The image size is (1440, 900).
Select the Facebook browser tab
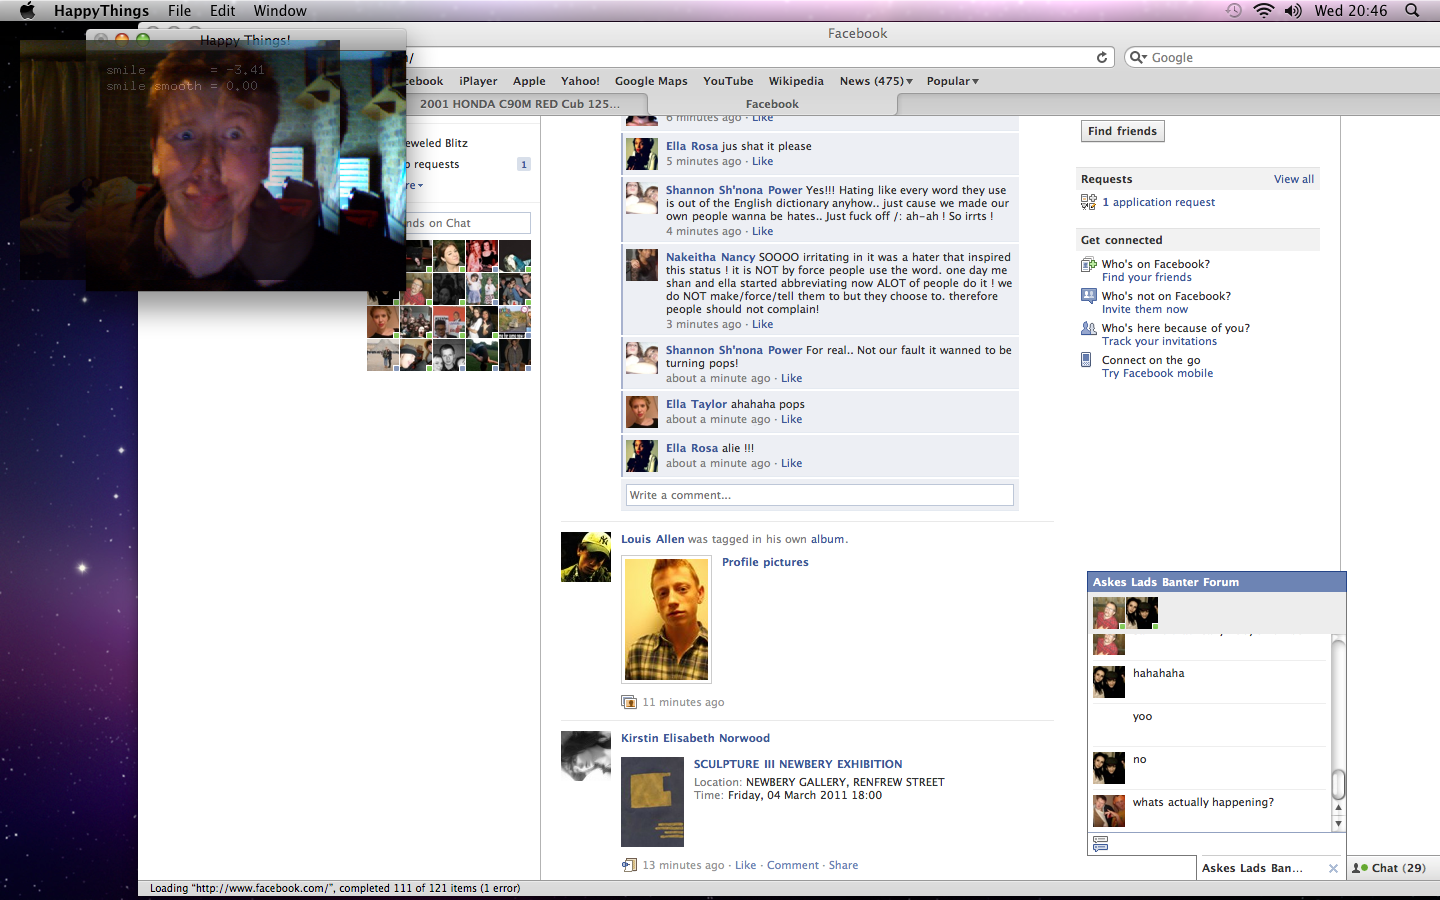point(772,104)
